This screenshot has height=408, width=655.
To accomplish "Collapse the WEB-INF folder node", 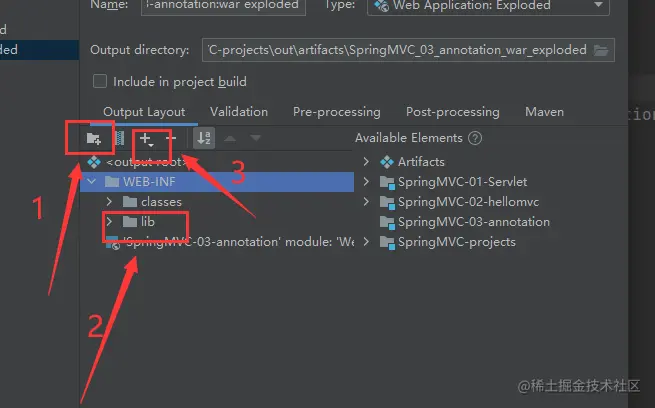I will coord(93,182).
